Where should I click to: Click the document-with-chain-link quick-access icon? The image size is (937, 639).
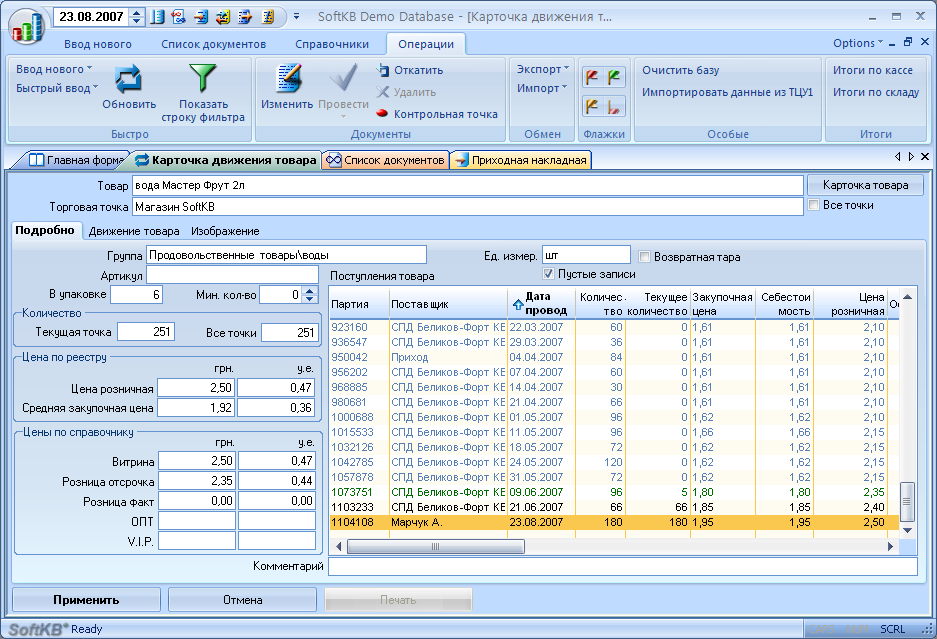pyautogui.click(x=179, y=17)
